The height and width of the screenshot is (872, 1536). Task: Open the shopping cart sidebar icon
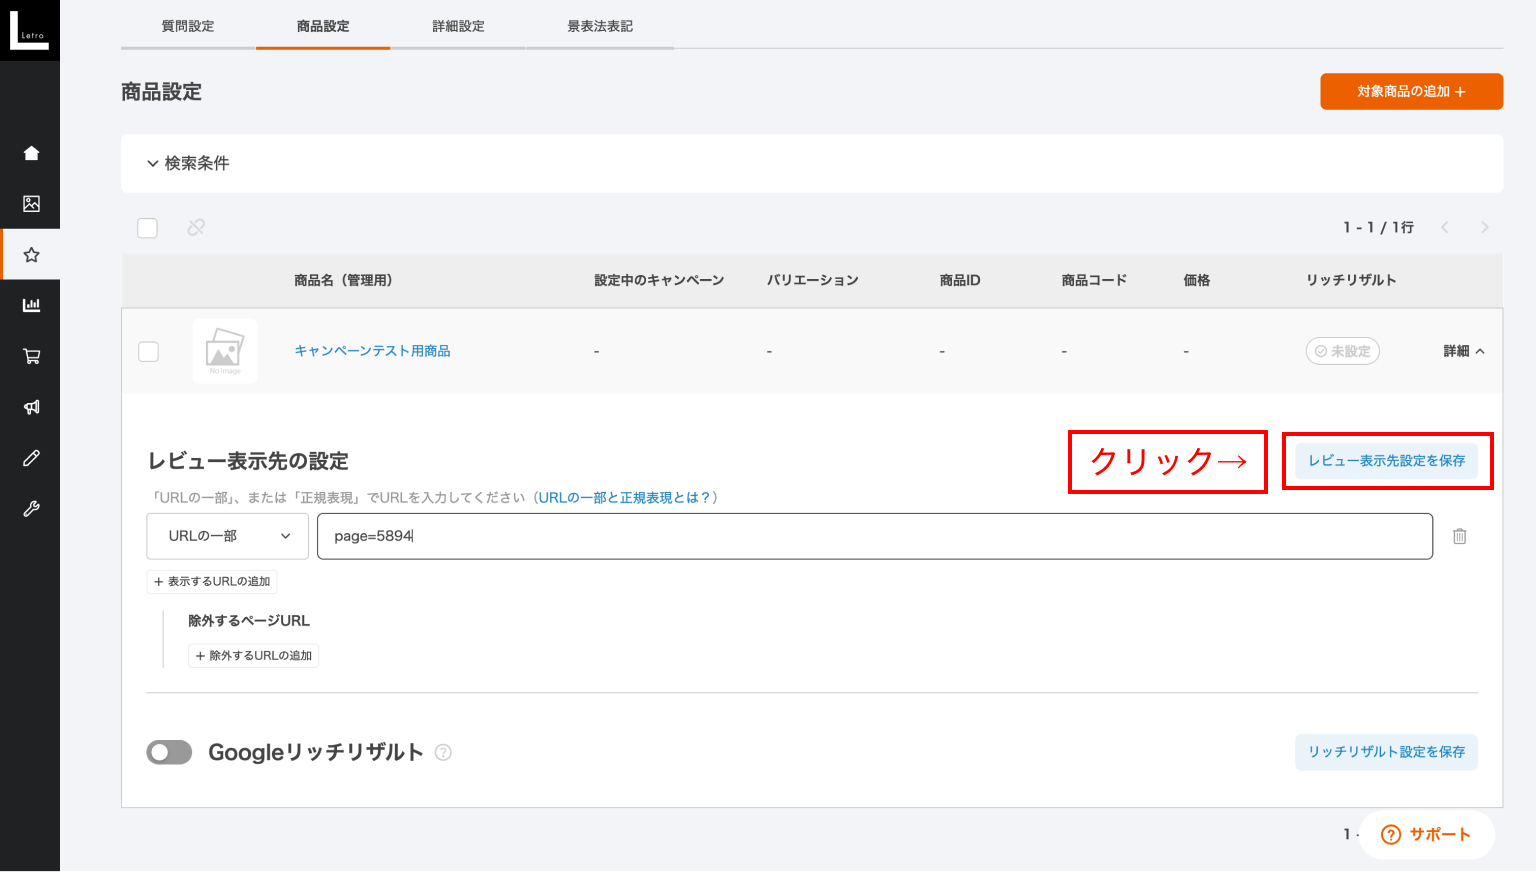[31, 356]
